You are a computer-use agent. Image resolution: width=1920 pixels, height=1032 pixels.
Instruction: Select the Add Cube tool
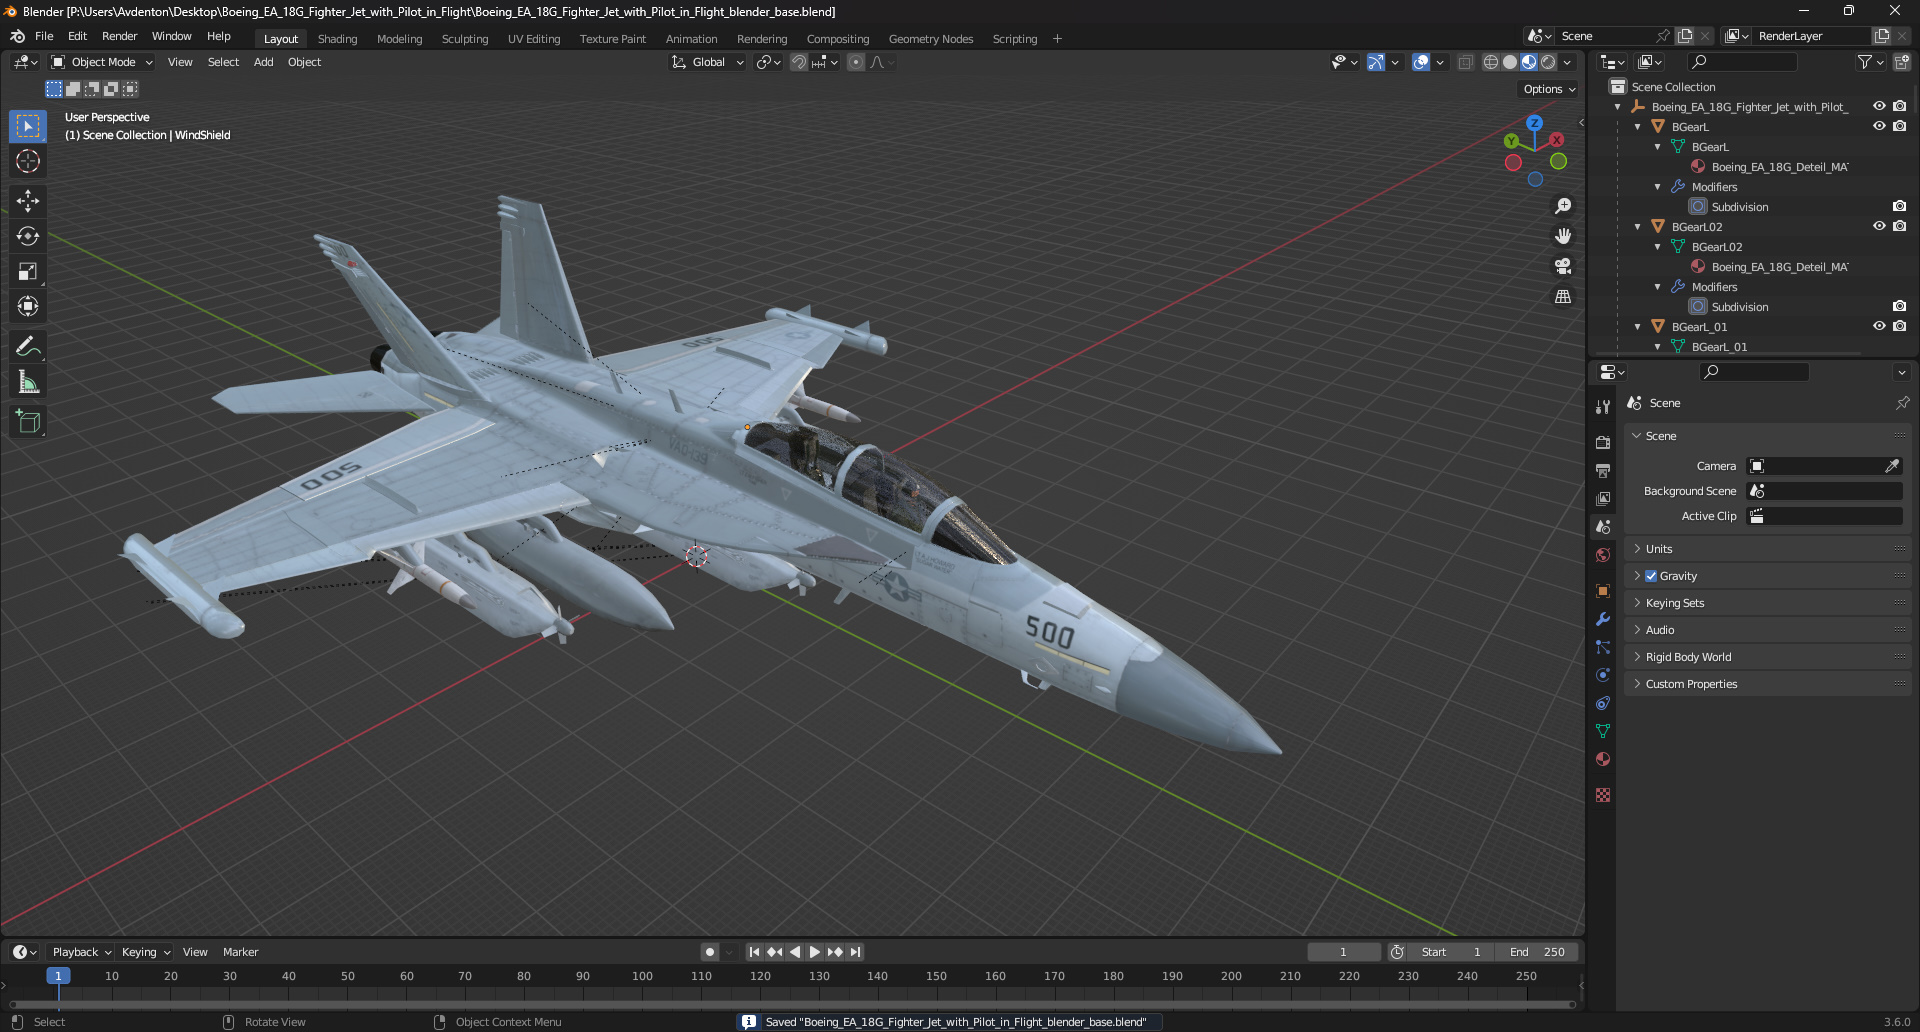tap(28, 422)
